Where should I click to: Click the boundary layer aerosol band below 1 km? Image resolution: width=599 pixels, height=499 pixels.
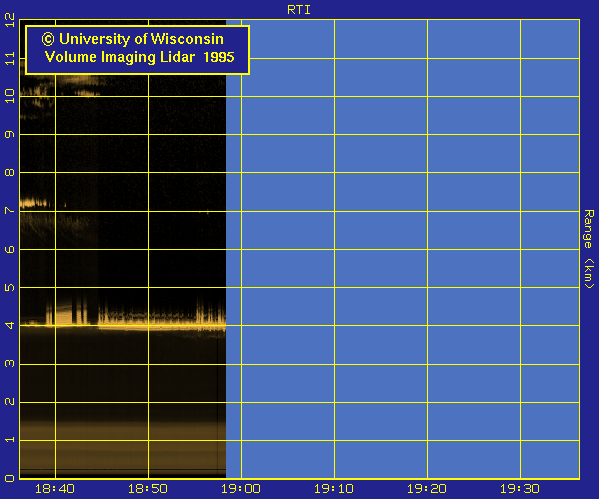pyautogui.click(x=123, y=449)
